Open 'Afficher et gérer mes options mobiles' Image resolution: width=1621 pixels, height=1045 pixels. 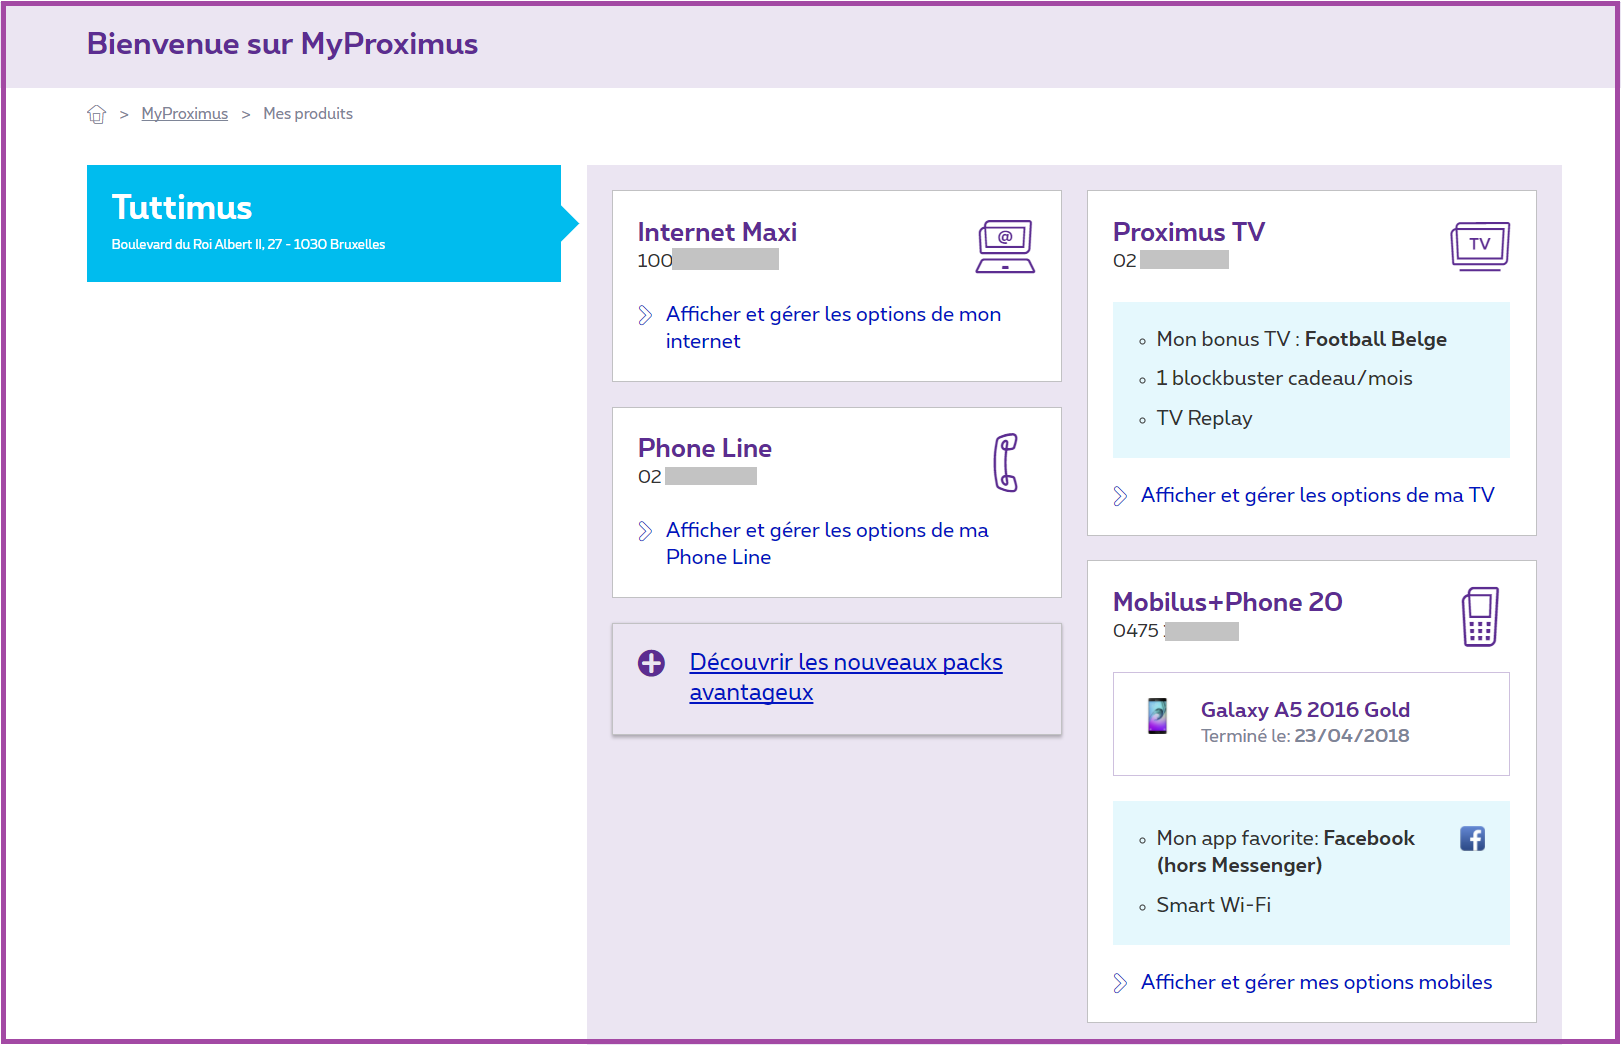[1315, 982]
